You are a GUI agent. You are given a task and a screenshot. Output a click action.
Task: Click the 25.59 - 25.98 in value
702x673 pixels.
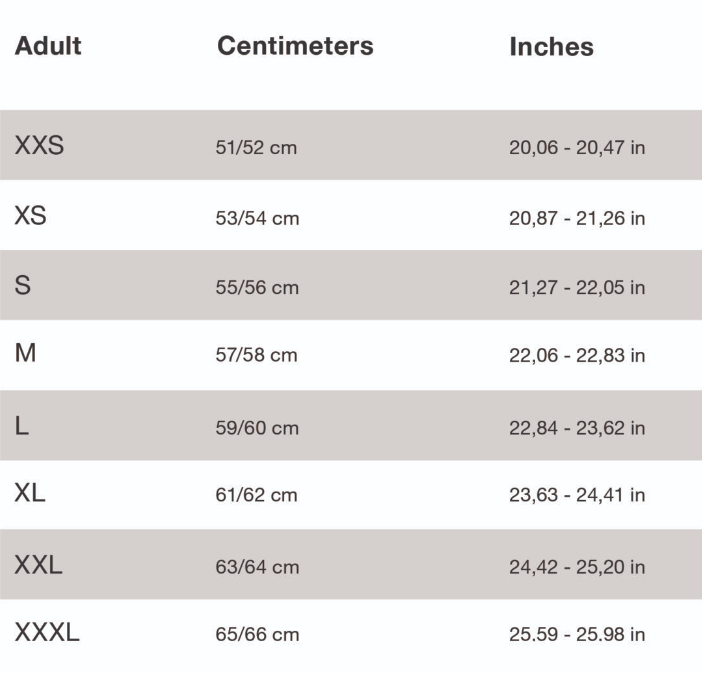coord(577,635)
